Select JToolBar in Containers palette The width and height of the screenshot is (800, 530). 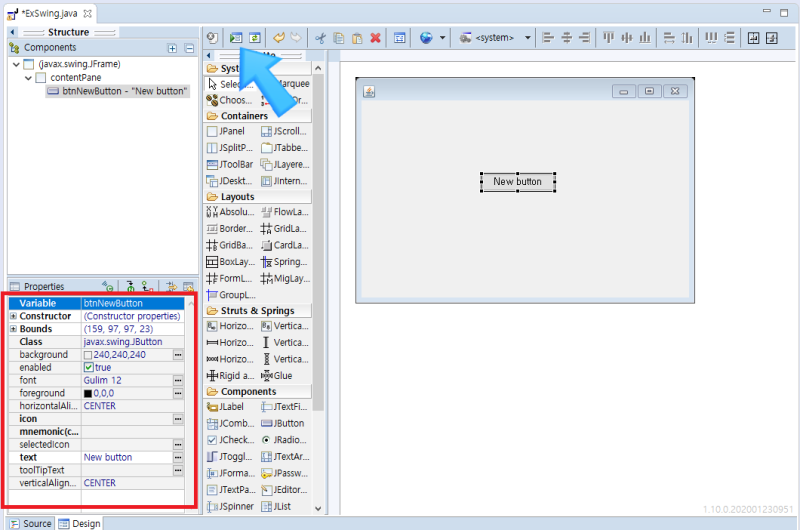pos(226,165)
